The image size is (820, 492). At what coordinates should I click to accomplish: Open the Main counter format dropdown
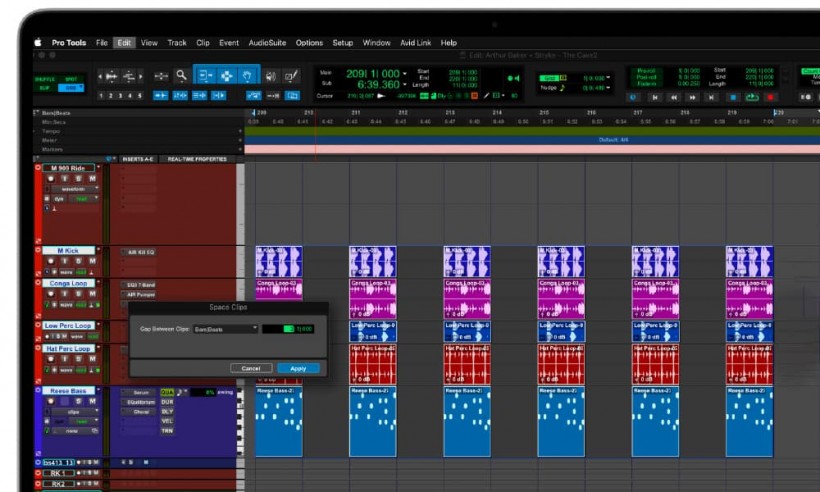[405, 74]
